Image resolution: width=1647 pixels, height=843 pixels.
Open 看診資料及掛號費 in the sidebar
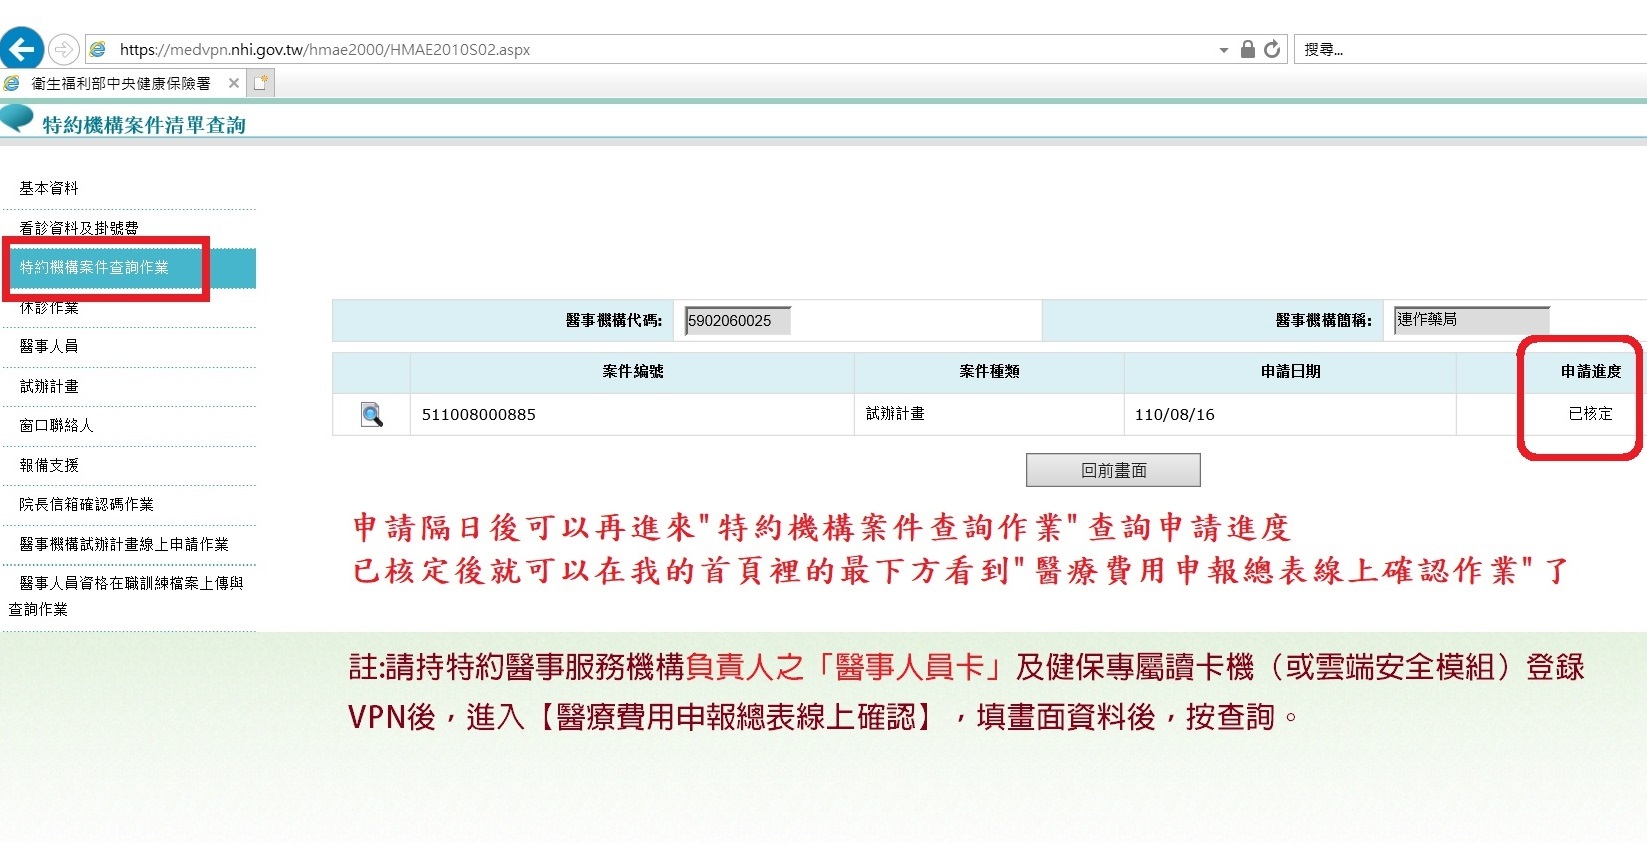tap(79, 228)
